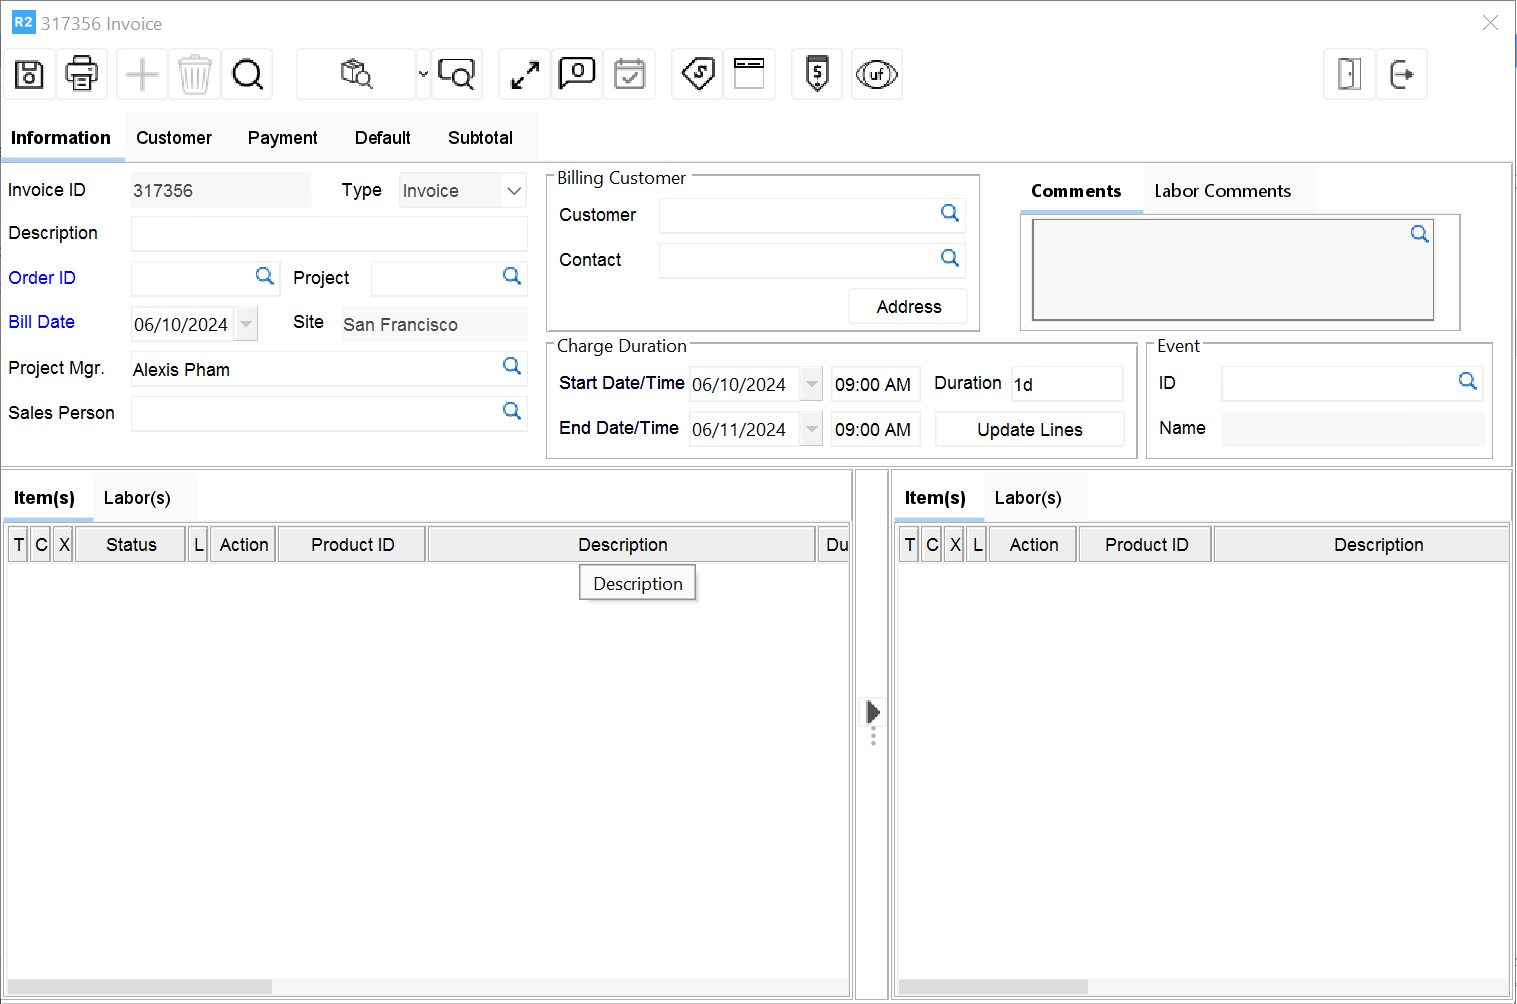Click the price tag toolbar icon
Screen dimensions: 1517x1004
(697, 74)
